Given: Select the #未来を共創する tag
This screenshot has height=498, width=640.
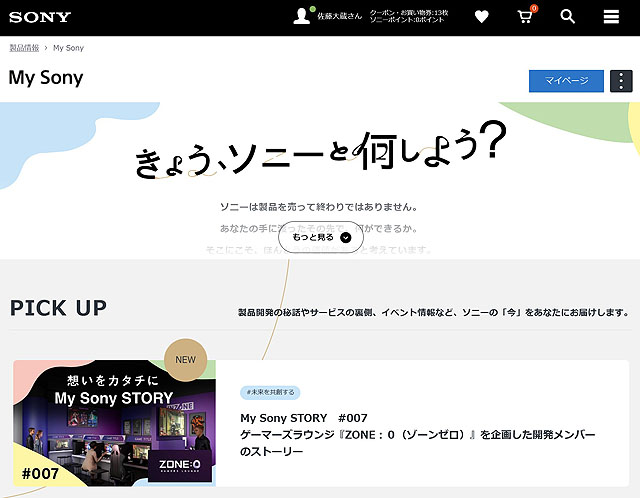Looking at the screenshot, I should [x=270, y=393].
